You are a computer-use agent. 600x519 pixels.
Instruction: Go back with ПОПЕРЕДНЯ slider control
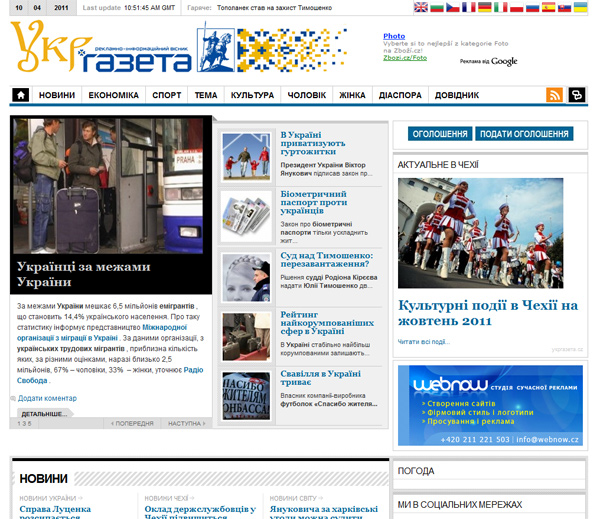tap(134, 423)
